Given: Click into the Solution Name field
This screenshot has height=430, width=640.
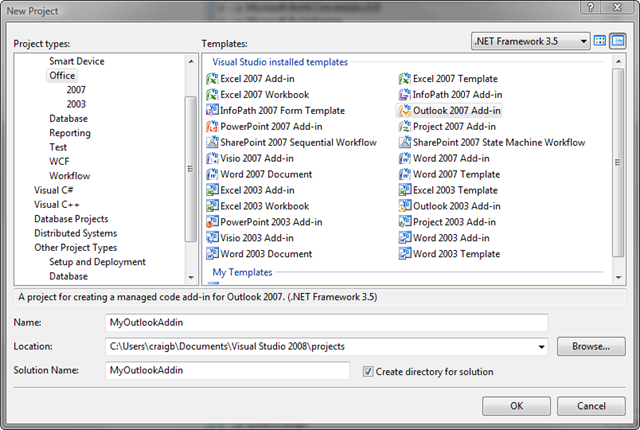Looking at the screenshot, I should pyautogui.click(x=227, y=370).
